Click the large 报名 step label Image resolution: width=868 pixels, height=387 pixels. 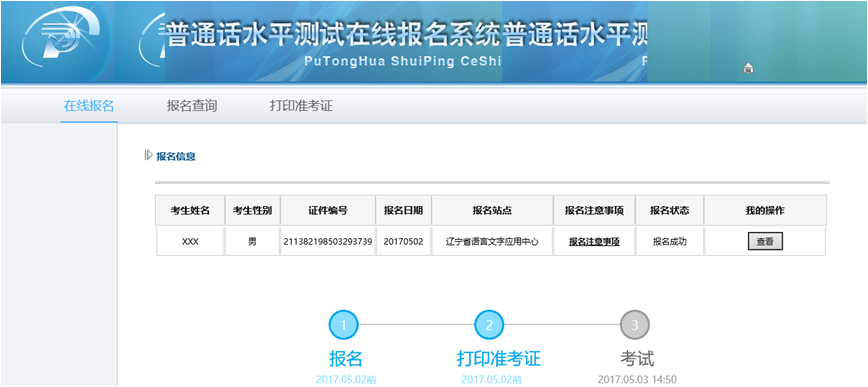coord(346,359)
